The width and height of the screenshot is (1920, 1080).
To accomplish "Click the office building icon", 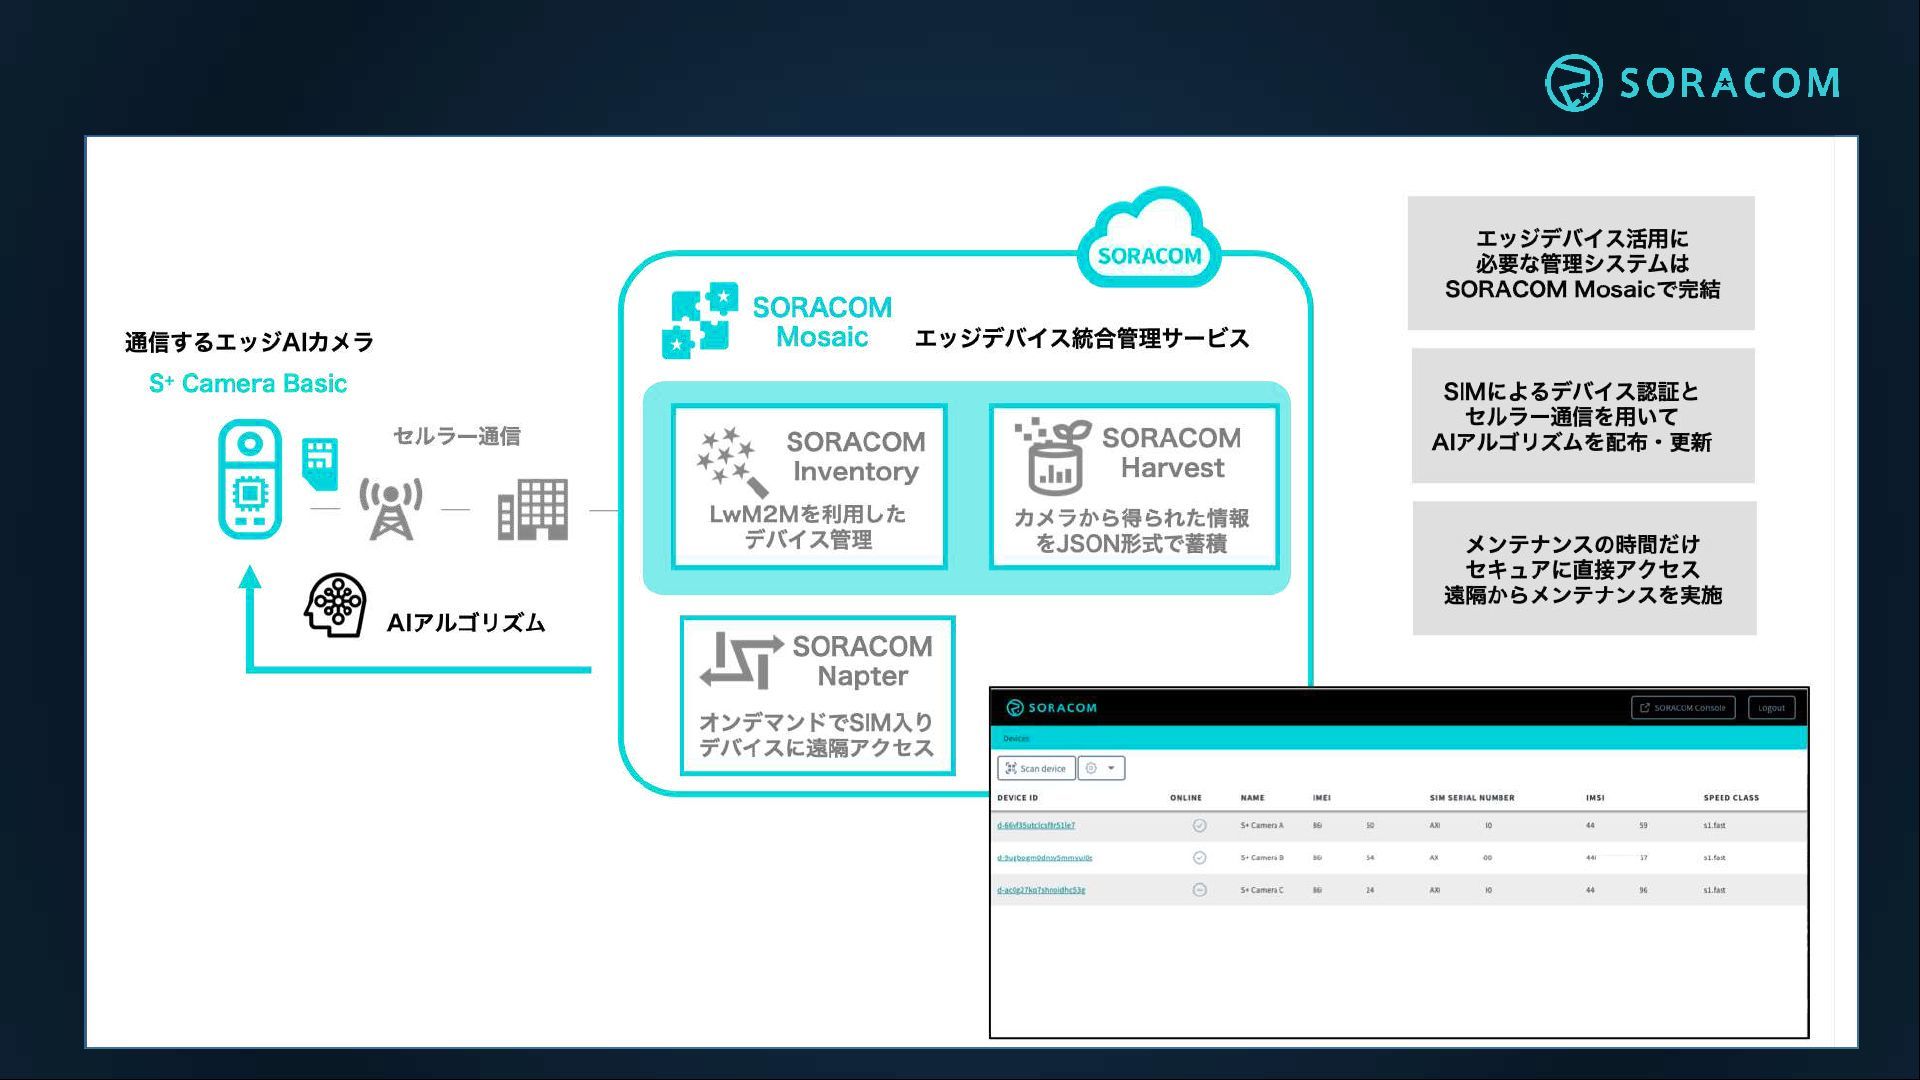I will [x=533, y=510].
